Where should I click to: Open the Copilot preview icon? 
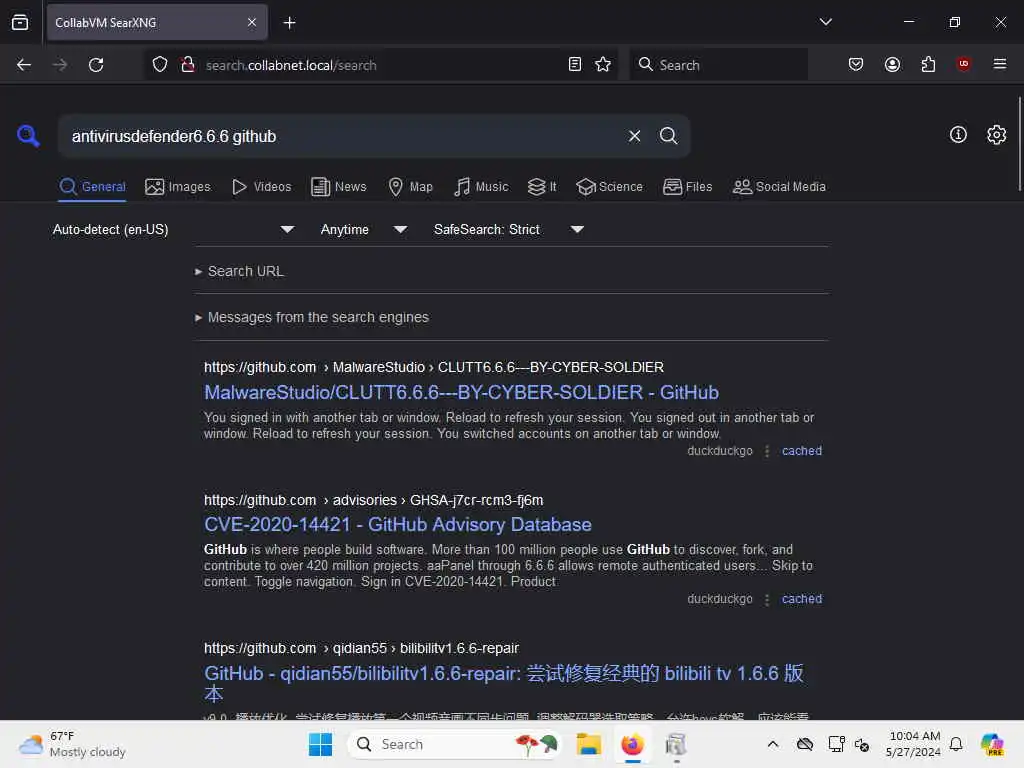[992, 744]
